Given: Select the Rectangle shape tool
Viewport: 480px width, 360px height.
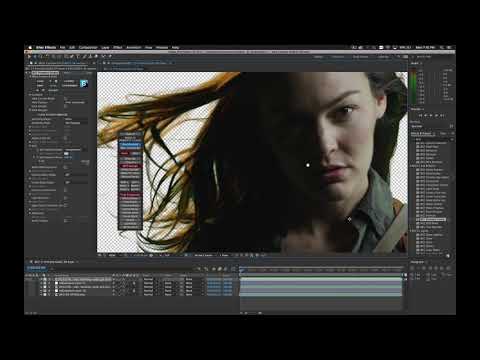Looking at the screenshot, I should coord(66,57).
